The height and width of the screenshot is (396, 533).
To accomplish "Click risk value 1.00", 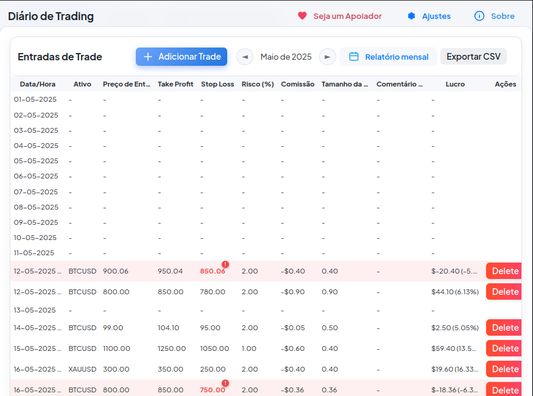I will point(249,348).
